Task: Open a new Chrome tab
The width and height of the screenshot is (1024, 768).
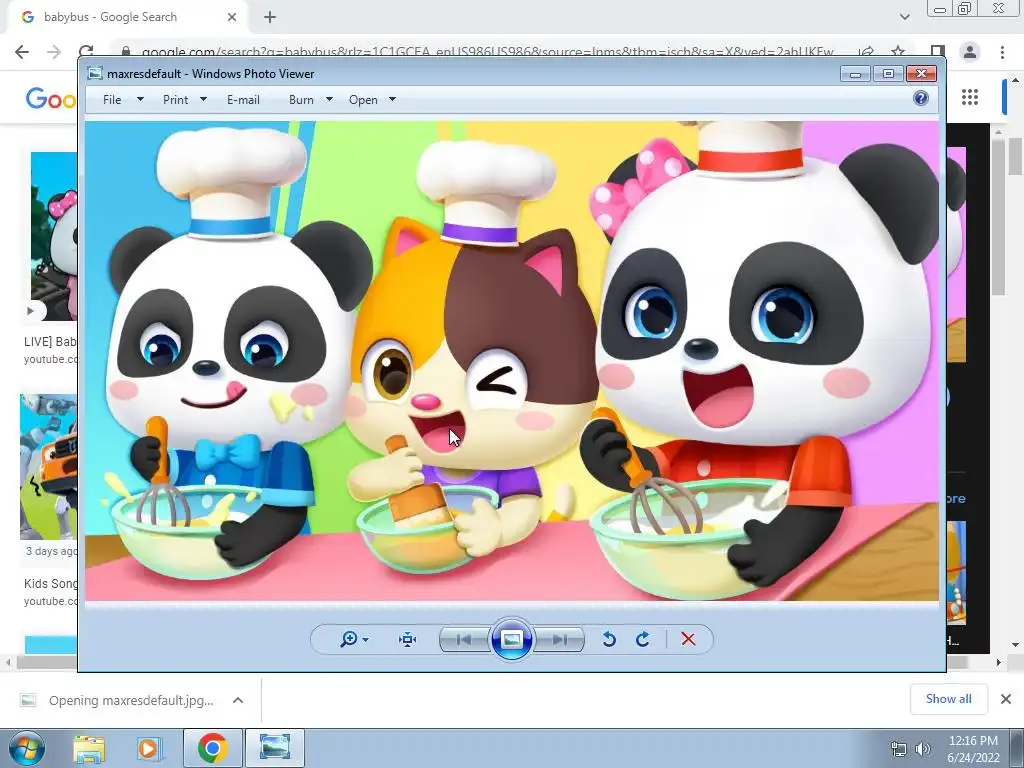Action: click(x=270, y=17)
